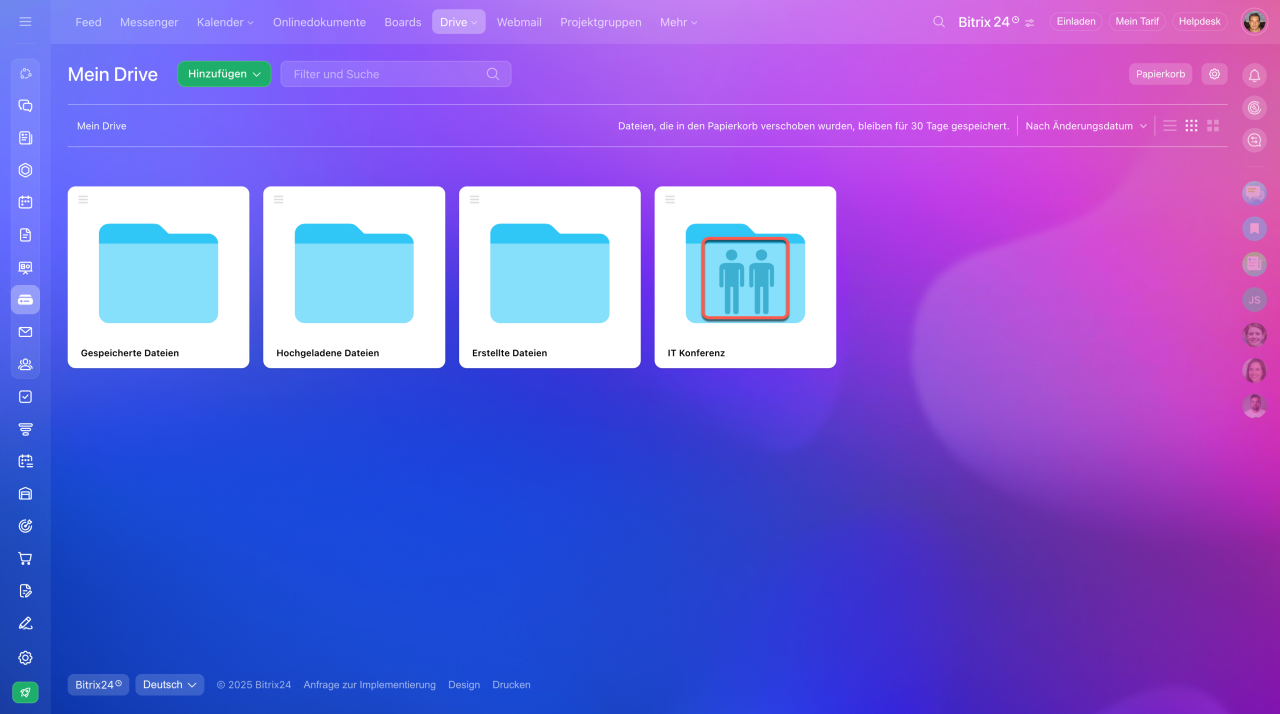Click the search magnifier in top bar

[x=938, y=22]
